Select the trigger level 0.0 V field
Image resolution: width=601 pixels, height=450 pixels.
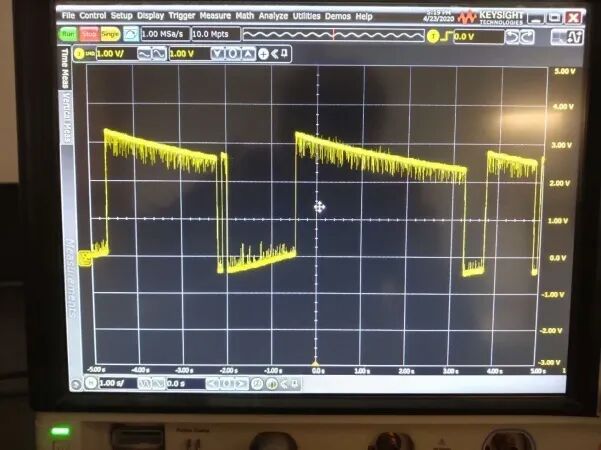coord(478,37)
